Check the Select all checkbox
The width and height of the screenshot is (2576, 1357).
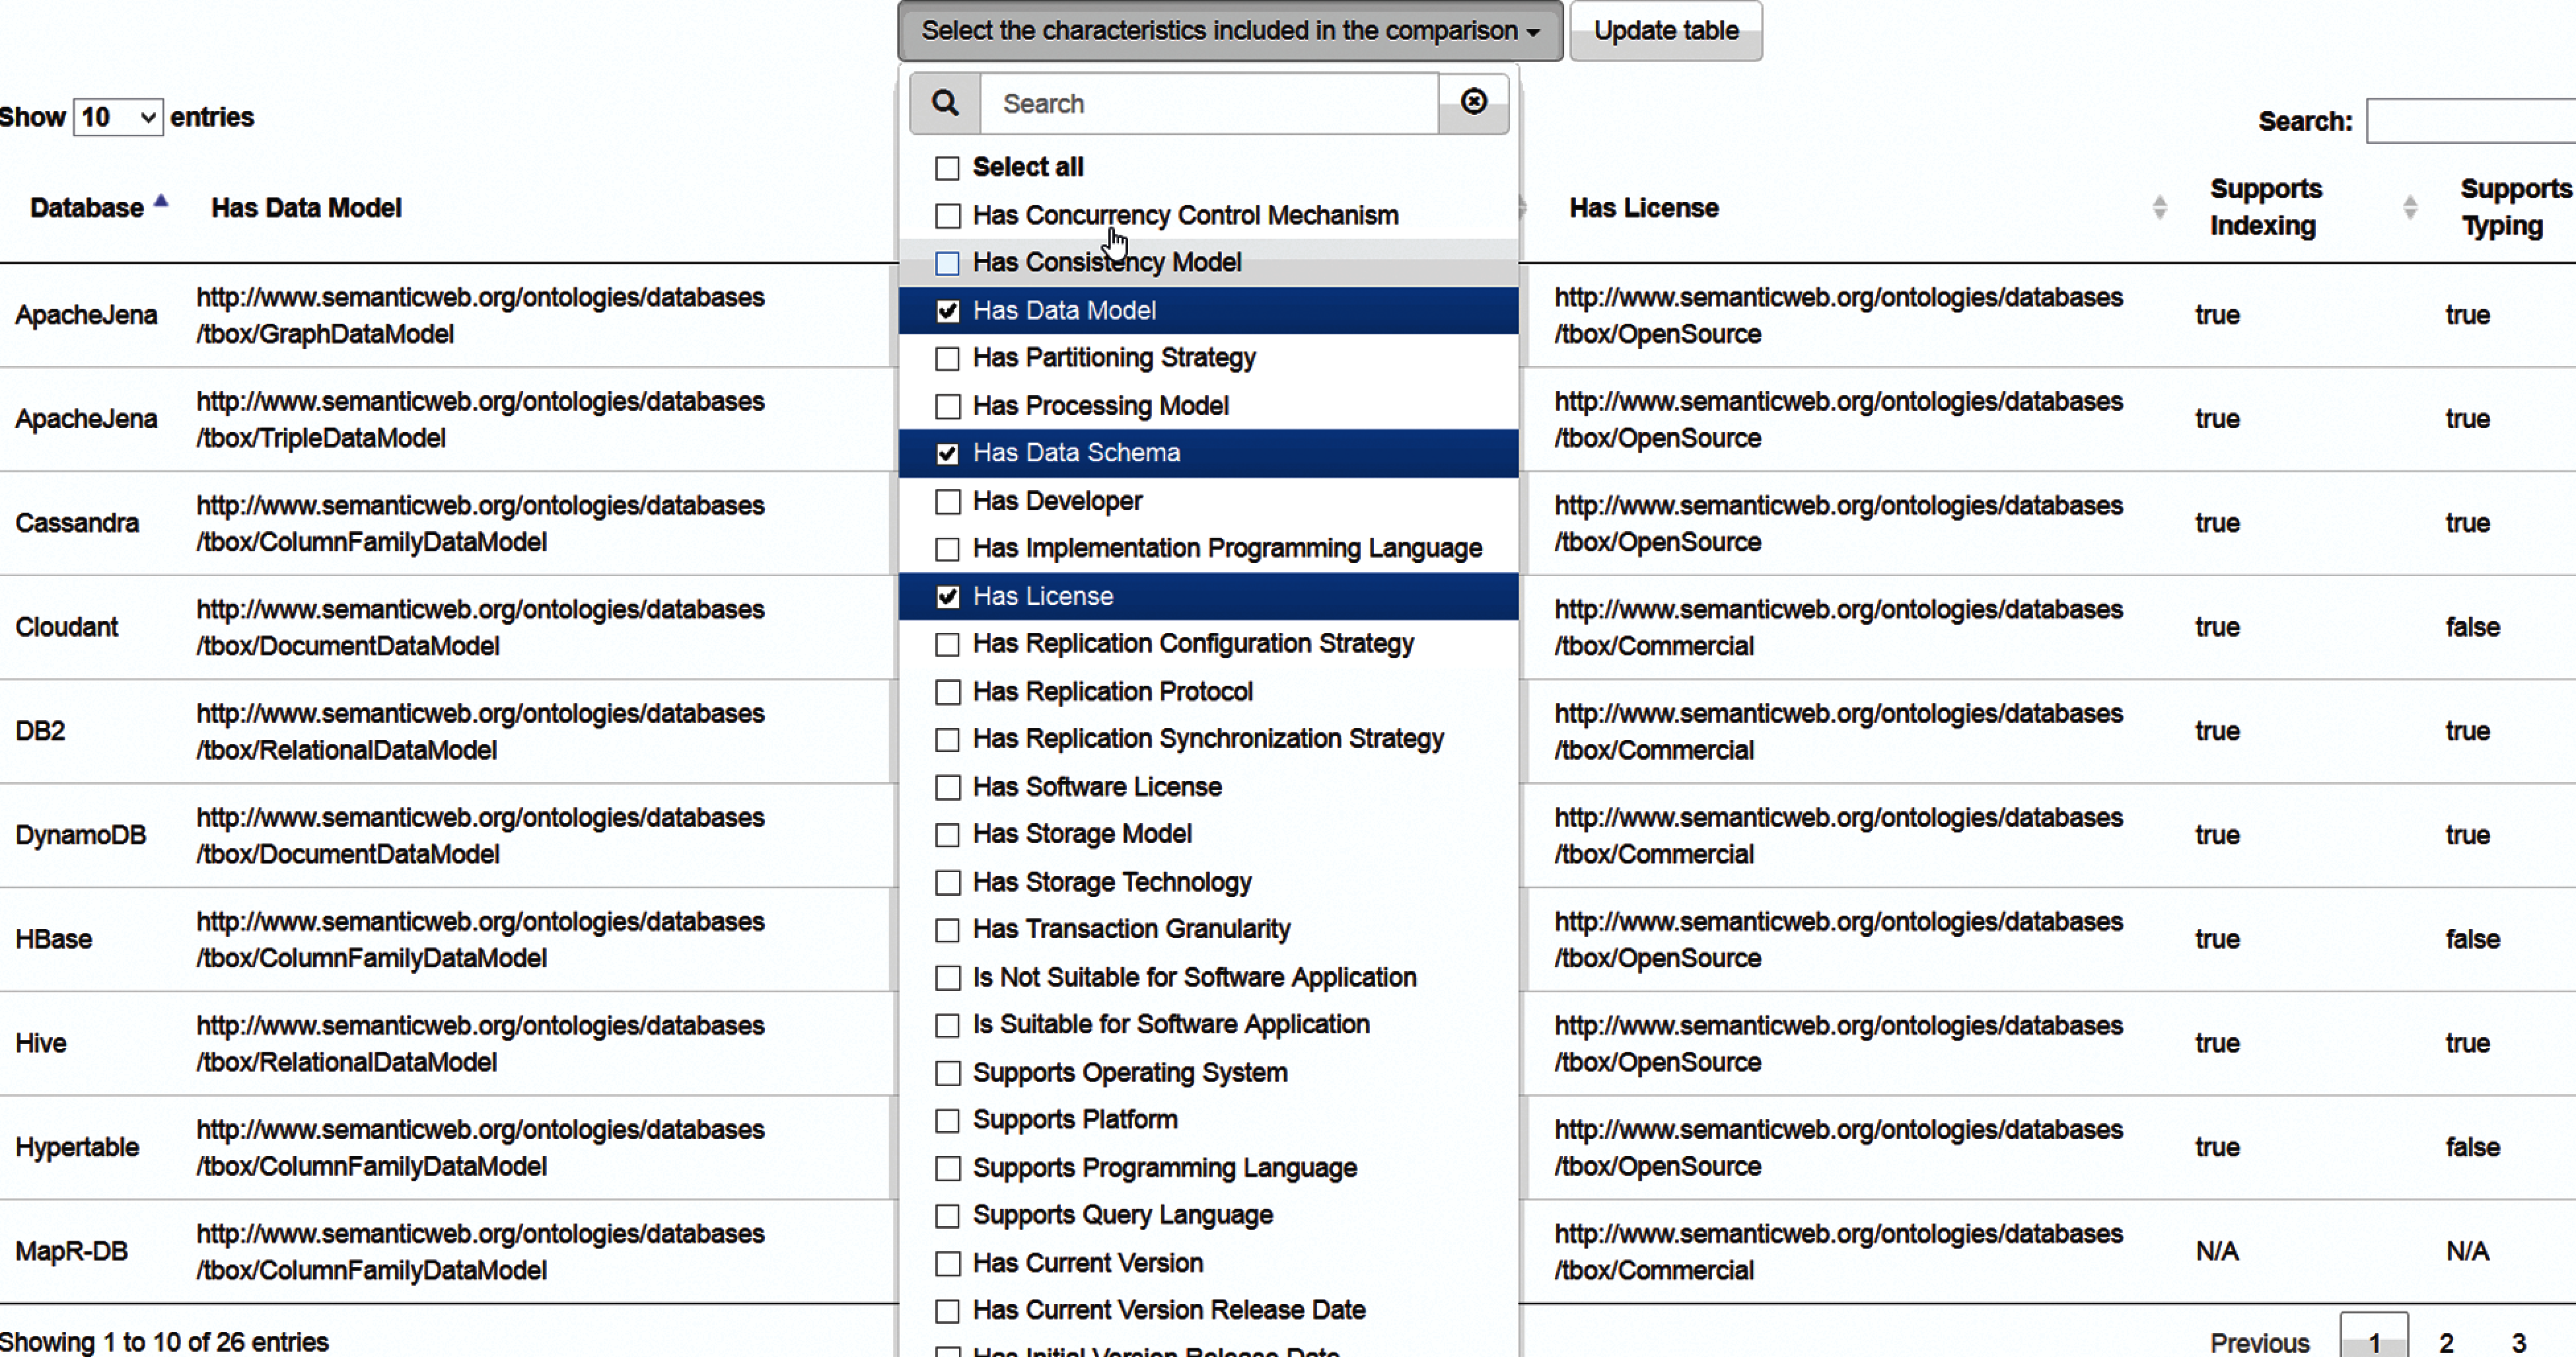[947, 168]
